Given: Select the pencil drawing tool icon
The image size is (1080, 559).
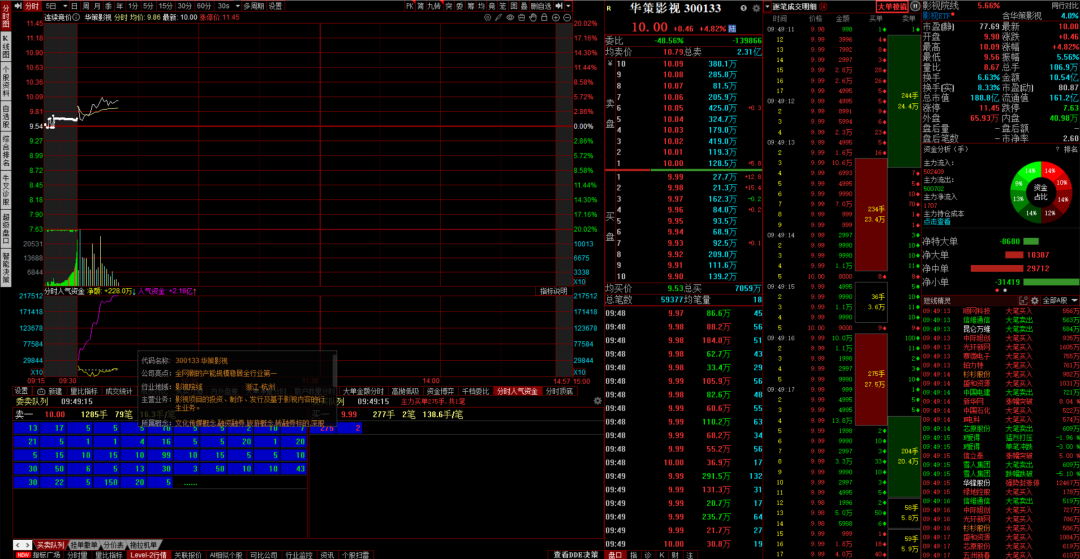Looking at the screenshot, I should pyautogui.click(x=499, y=17).
